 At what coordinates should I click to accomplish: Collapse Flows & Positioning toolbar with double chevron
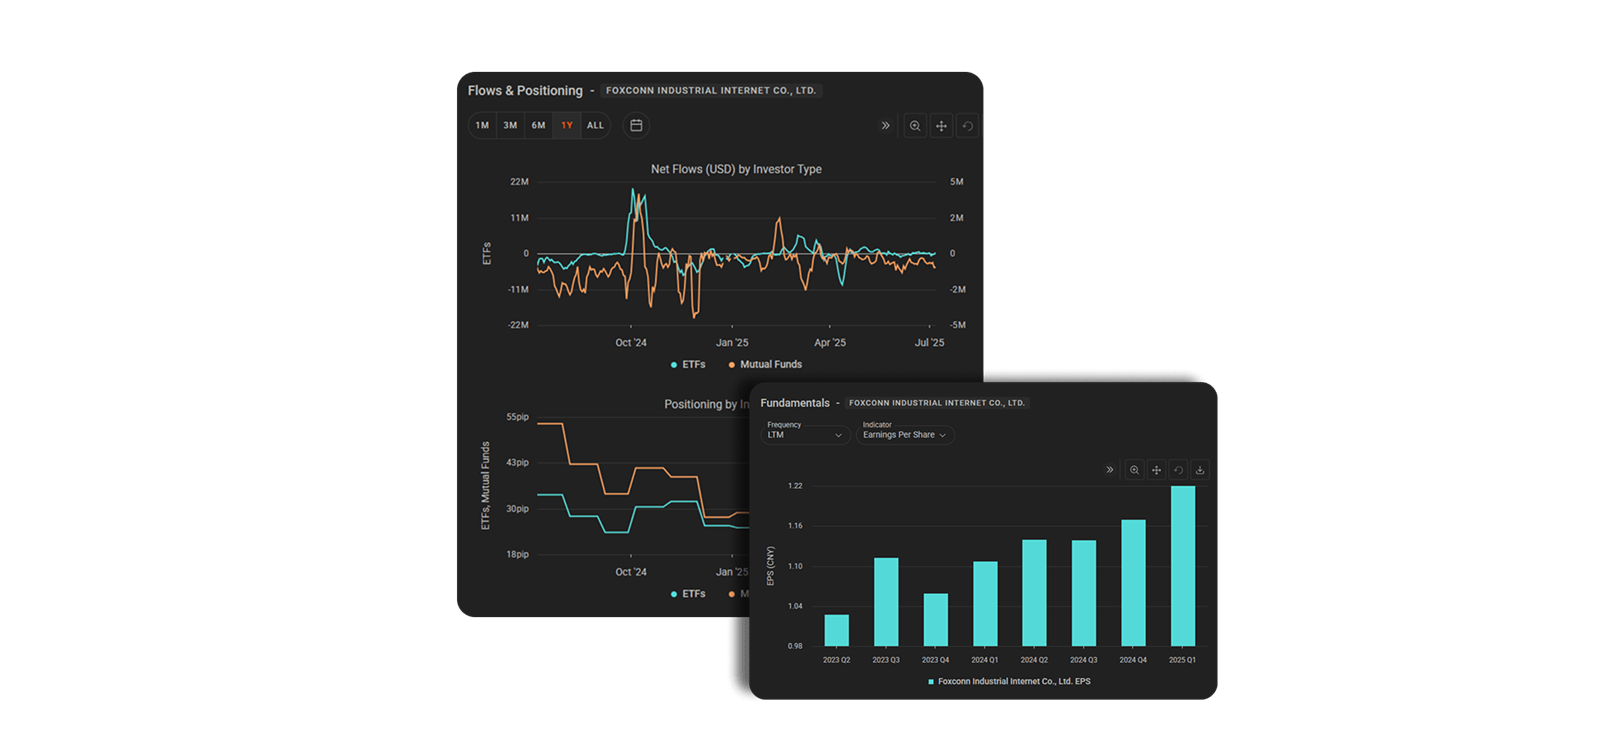click(x=885, y=126)
